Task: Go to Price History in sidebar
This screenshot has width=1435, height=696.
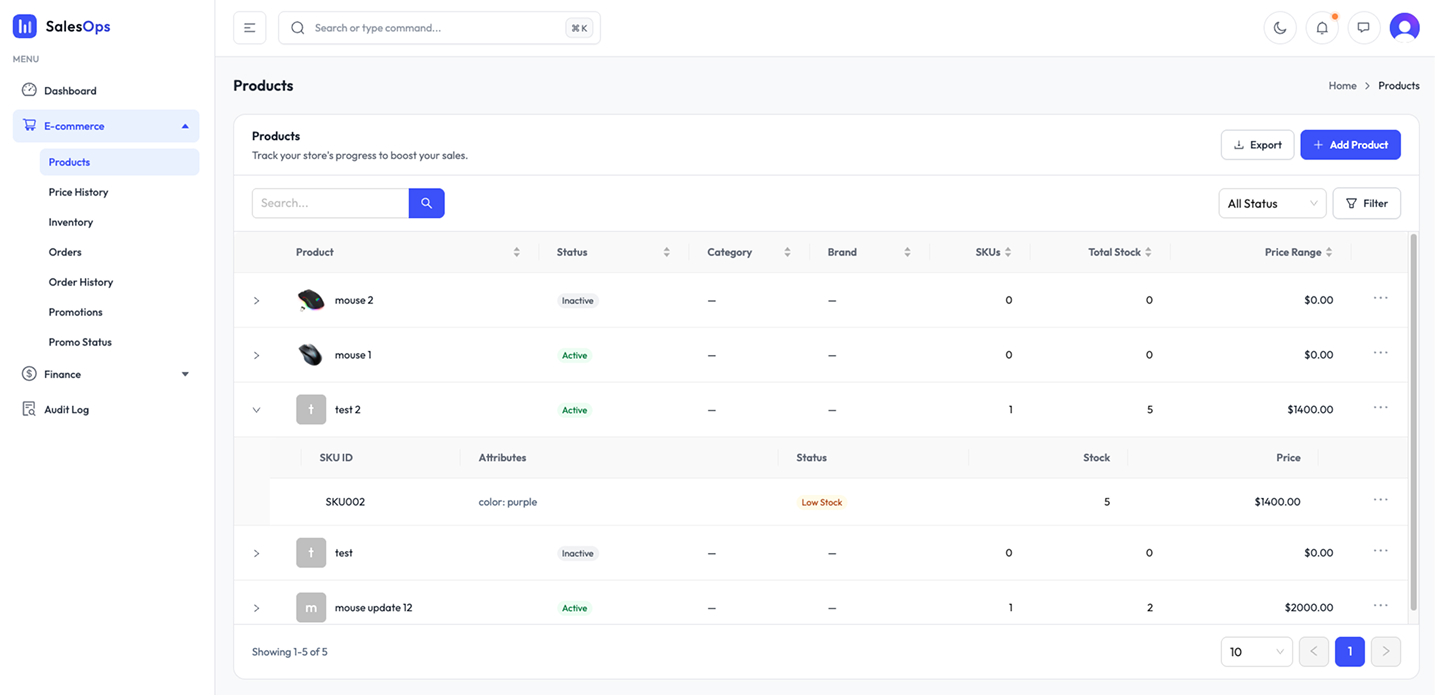Action: click(78, 192)
